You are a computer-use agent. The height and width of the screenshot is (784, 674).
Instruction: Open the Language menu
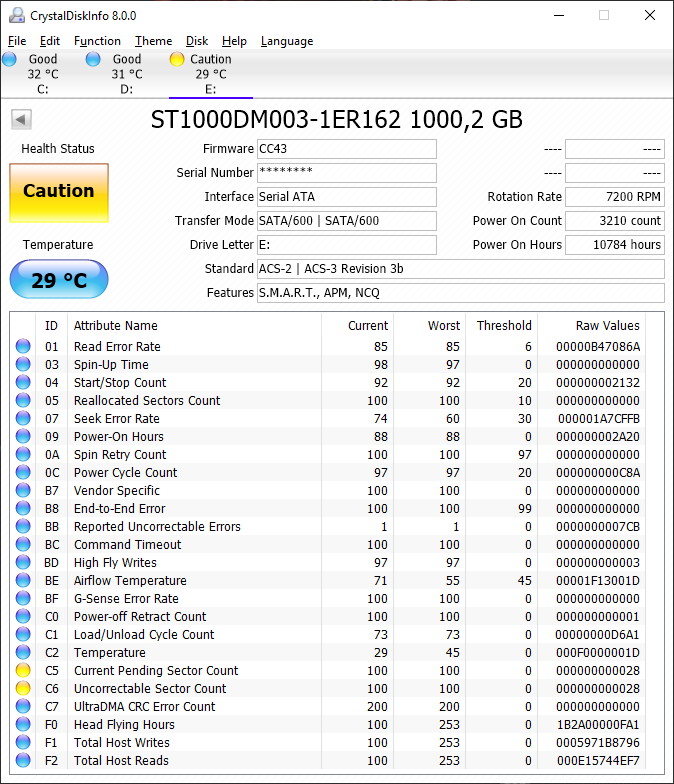point(287,41)
